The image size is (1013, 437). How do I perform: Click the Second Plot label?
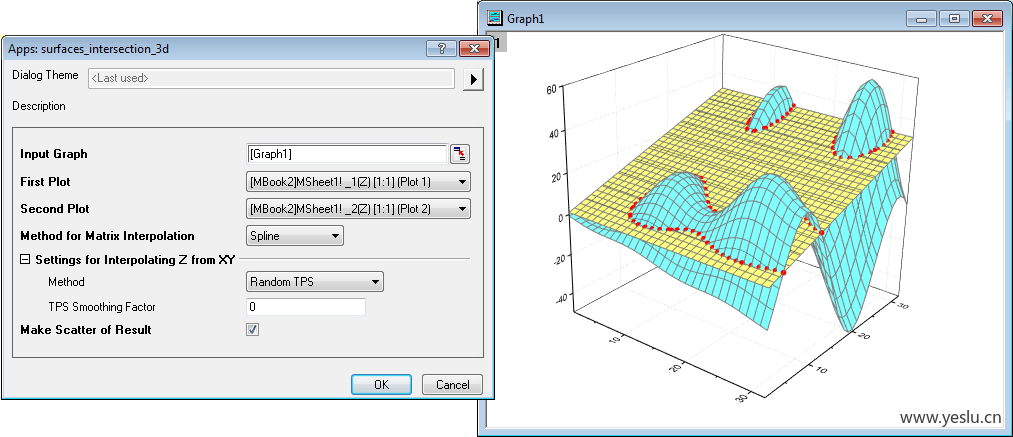coord(55,209)
